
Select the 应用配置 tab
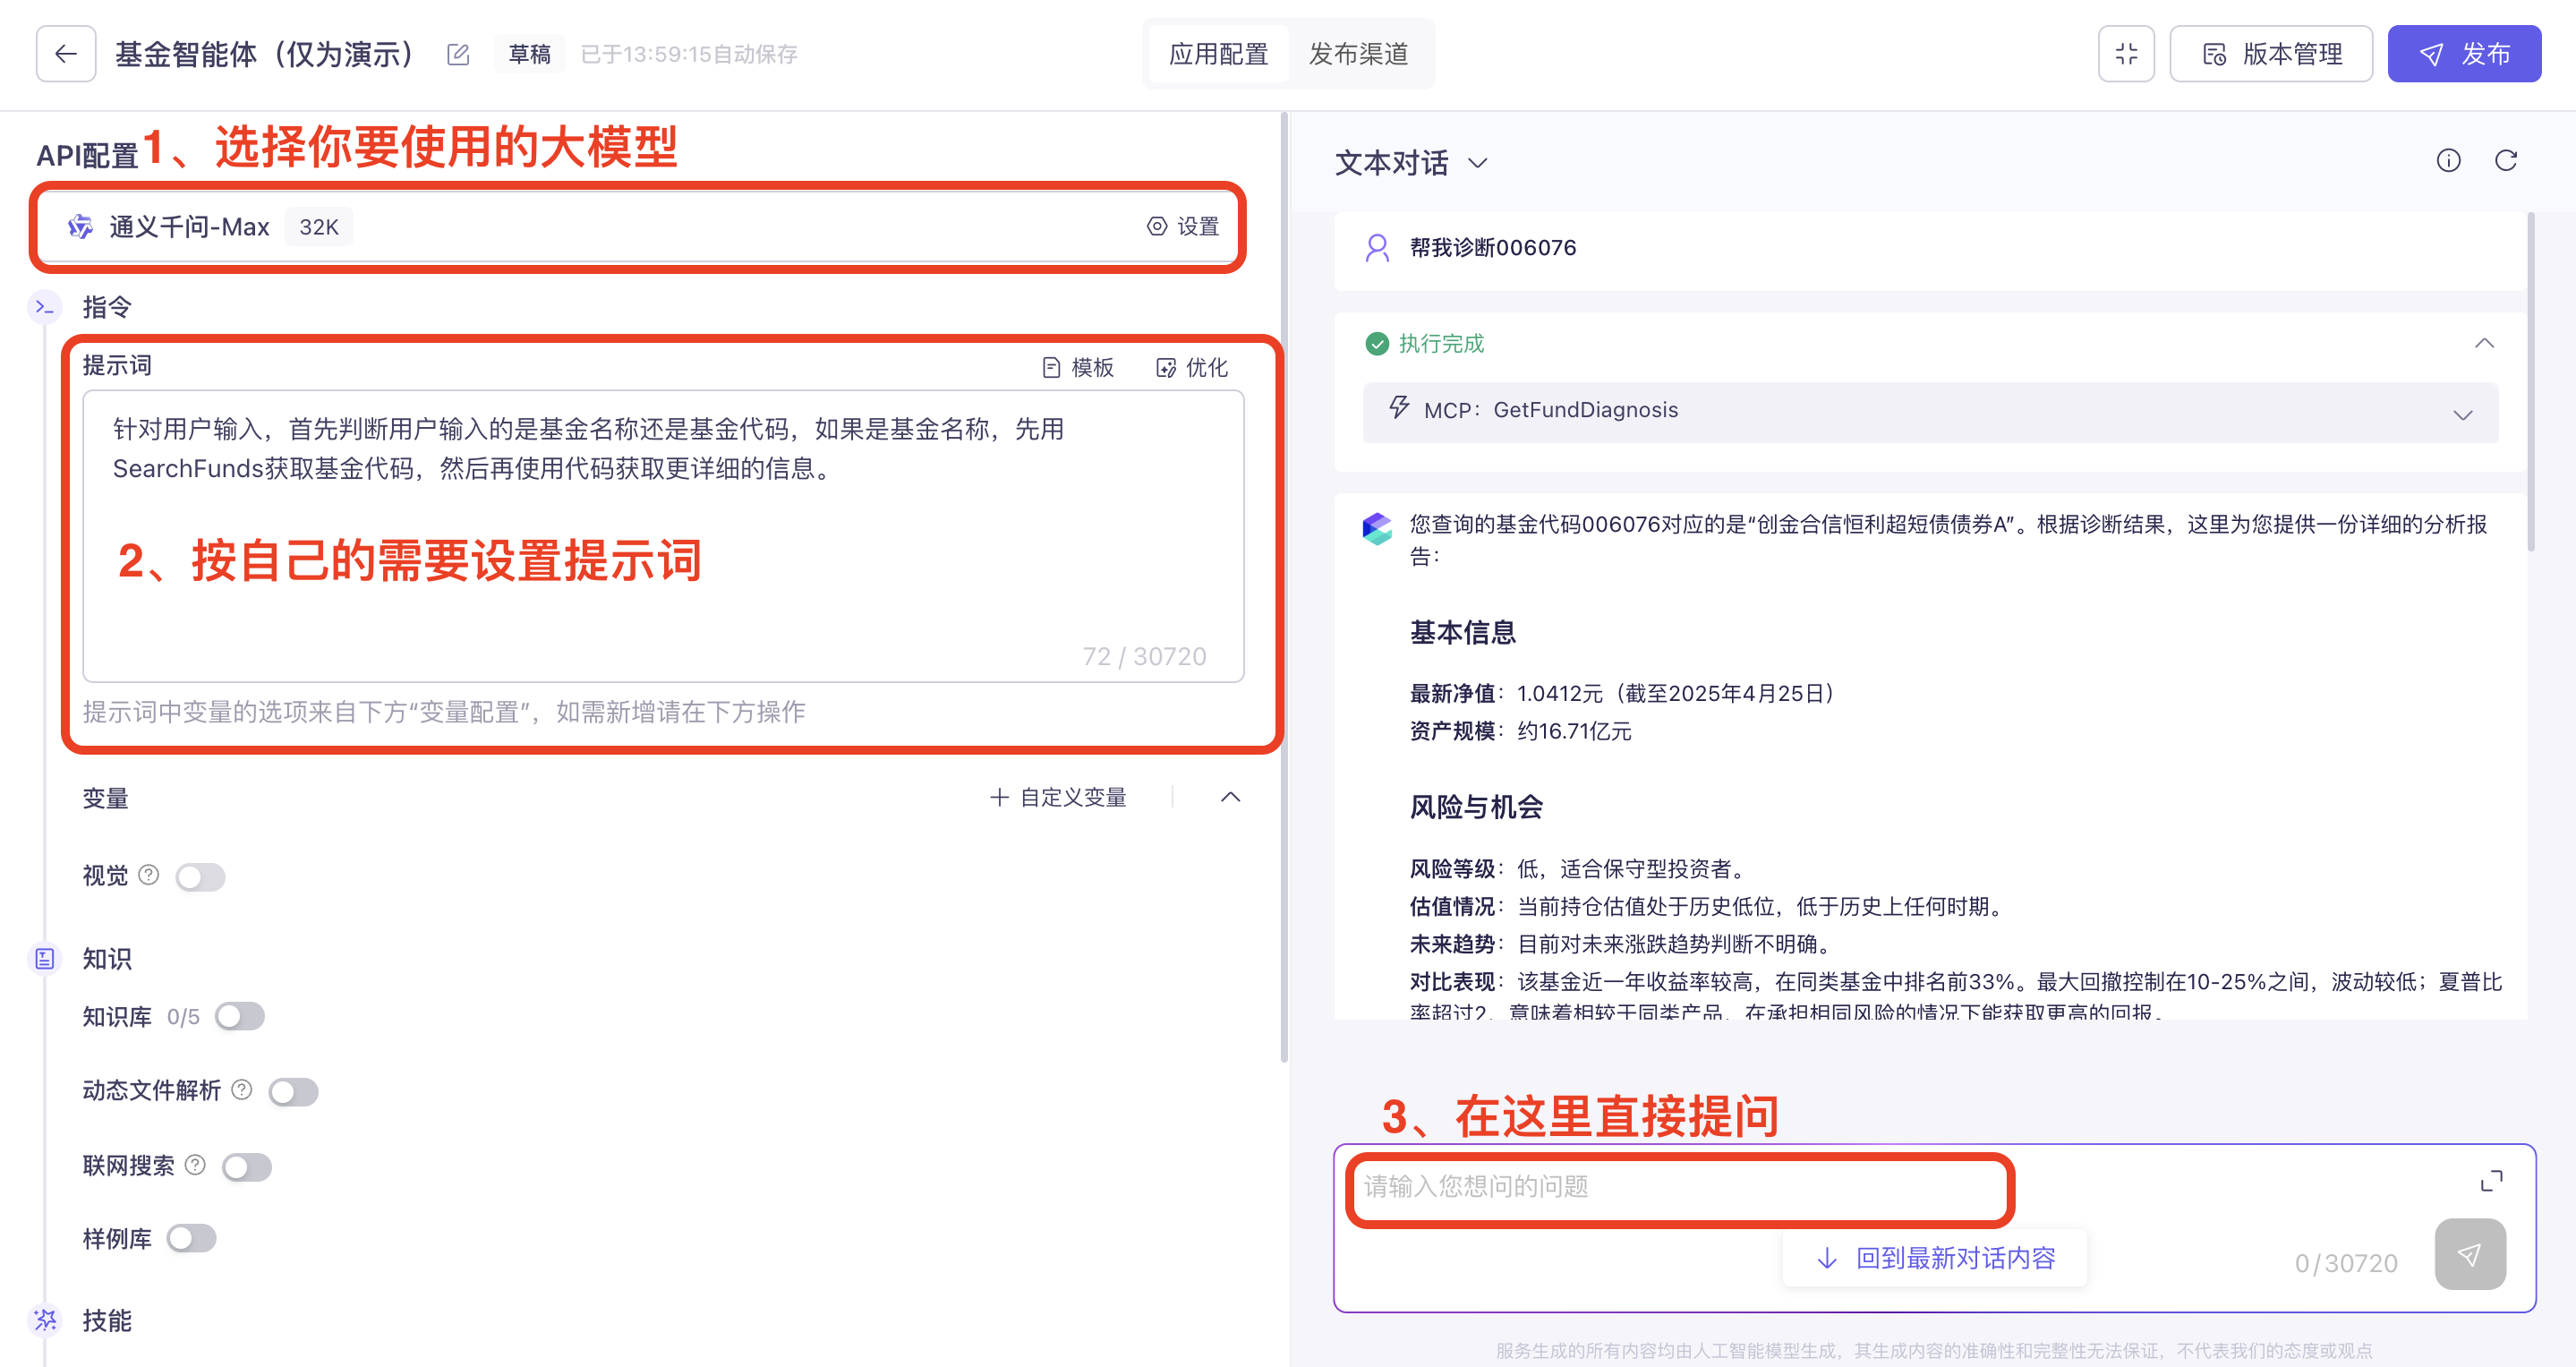pos(1218,54)
